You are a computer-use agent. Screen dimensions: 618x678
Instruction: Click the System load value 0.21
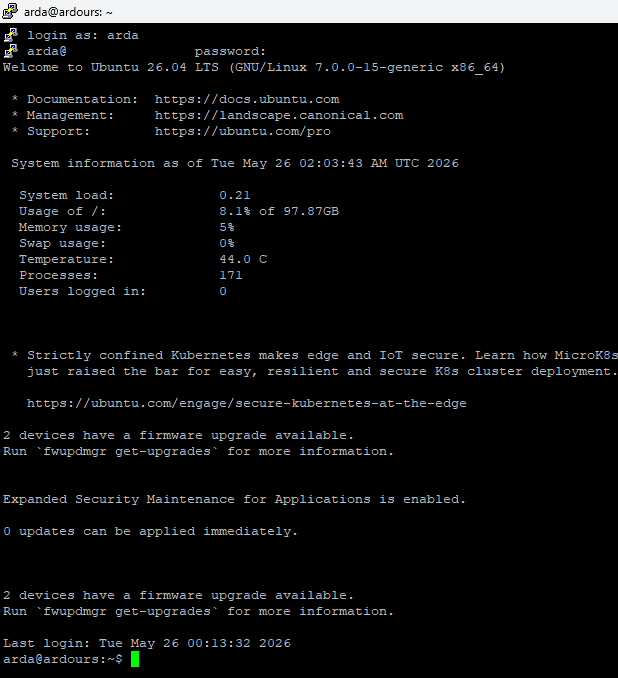point(234,195)
